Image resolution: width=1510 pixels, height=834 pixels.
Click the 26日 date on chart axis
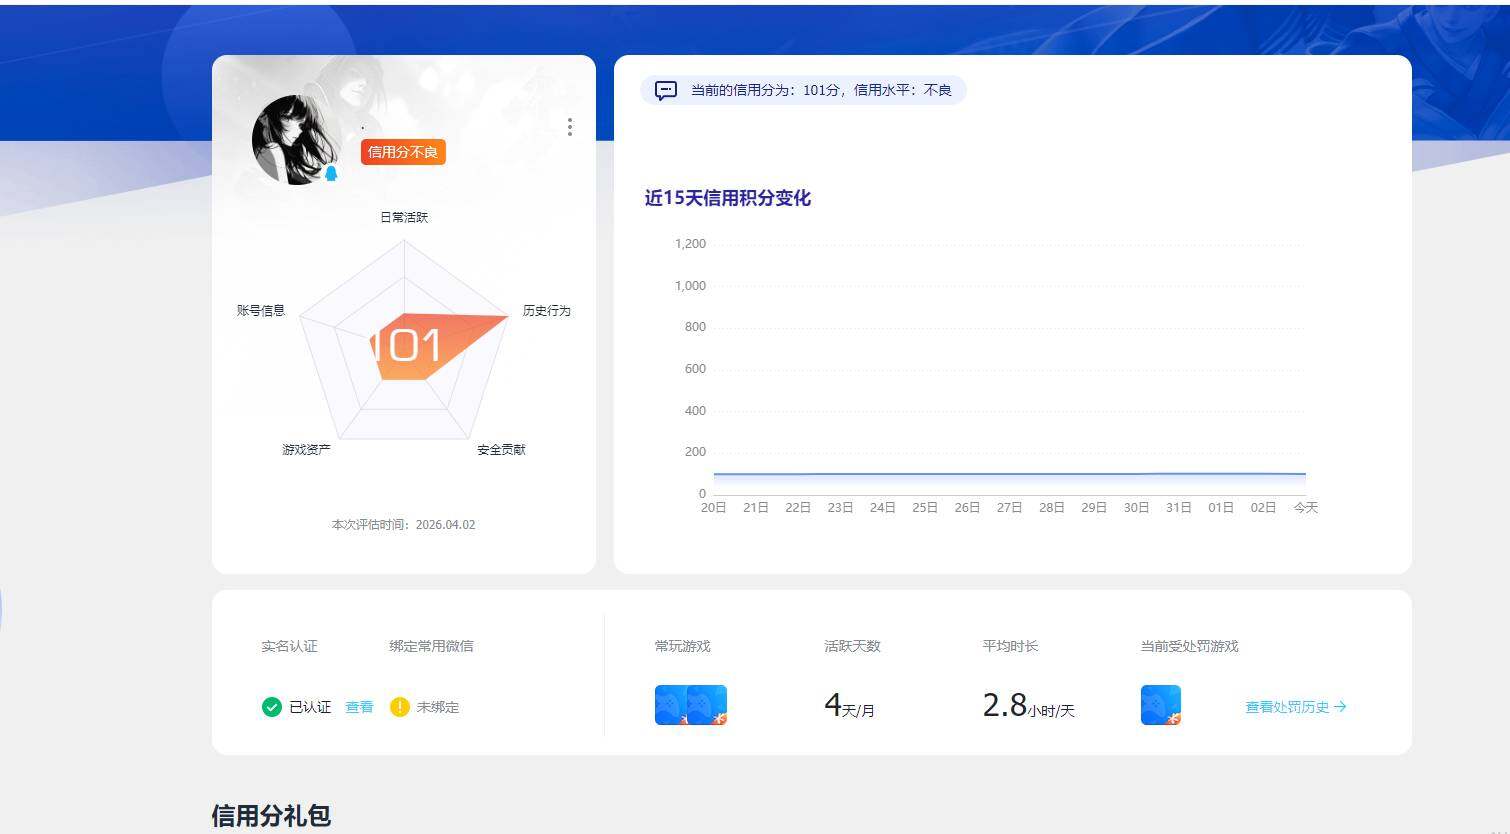[x=967, y=508]
